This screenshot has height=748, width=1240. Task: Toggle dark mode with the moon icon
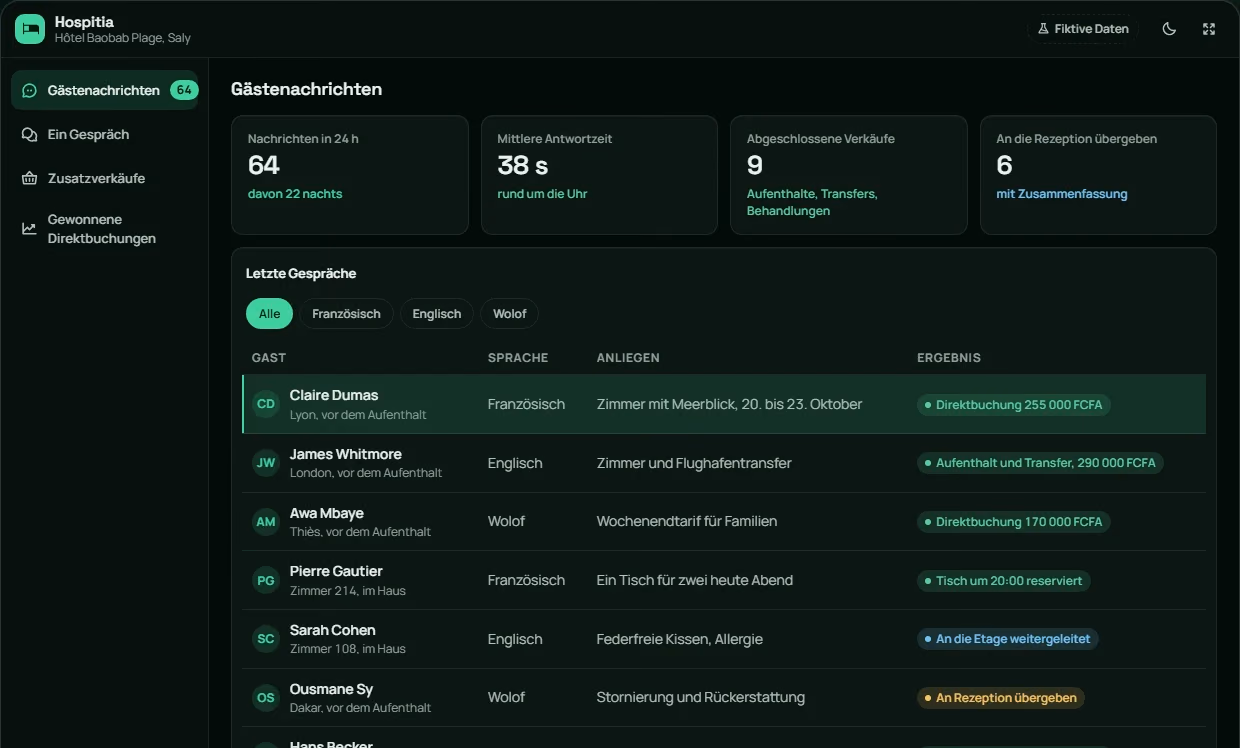coord(1169,29)
